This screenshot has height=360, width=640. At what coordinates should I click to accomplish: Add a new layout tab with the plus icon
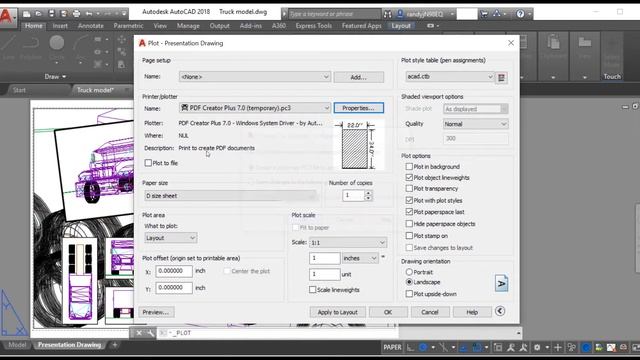(115, 345)
